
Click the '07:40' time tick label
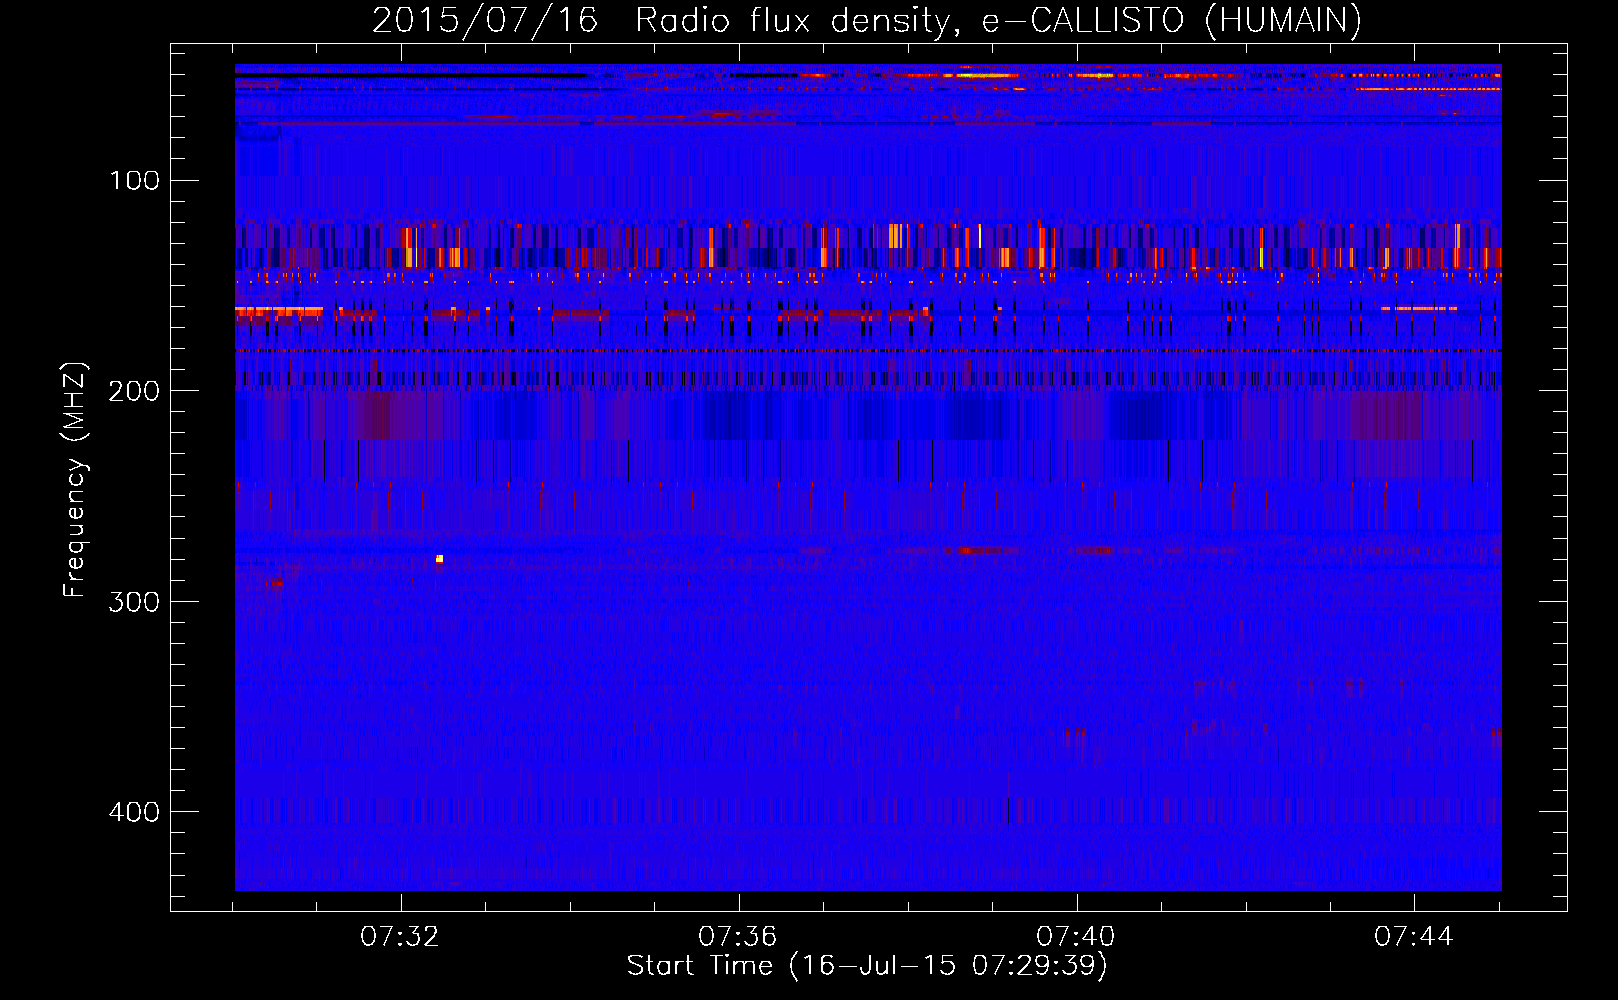[1076, 937]
